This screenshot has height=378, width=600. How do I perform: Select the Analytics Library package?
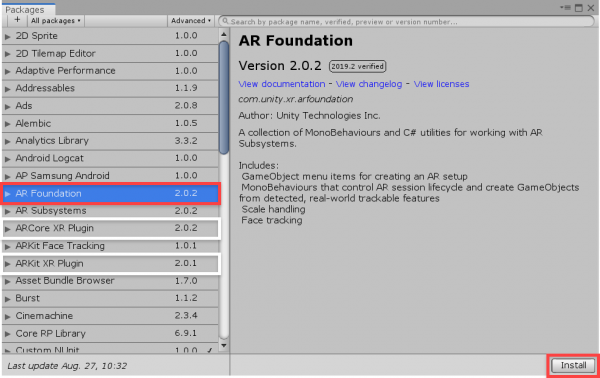coord(110,141)
